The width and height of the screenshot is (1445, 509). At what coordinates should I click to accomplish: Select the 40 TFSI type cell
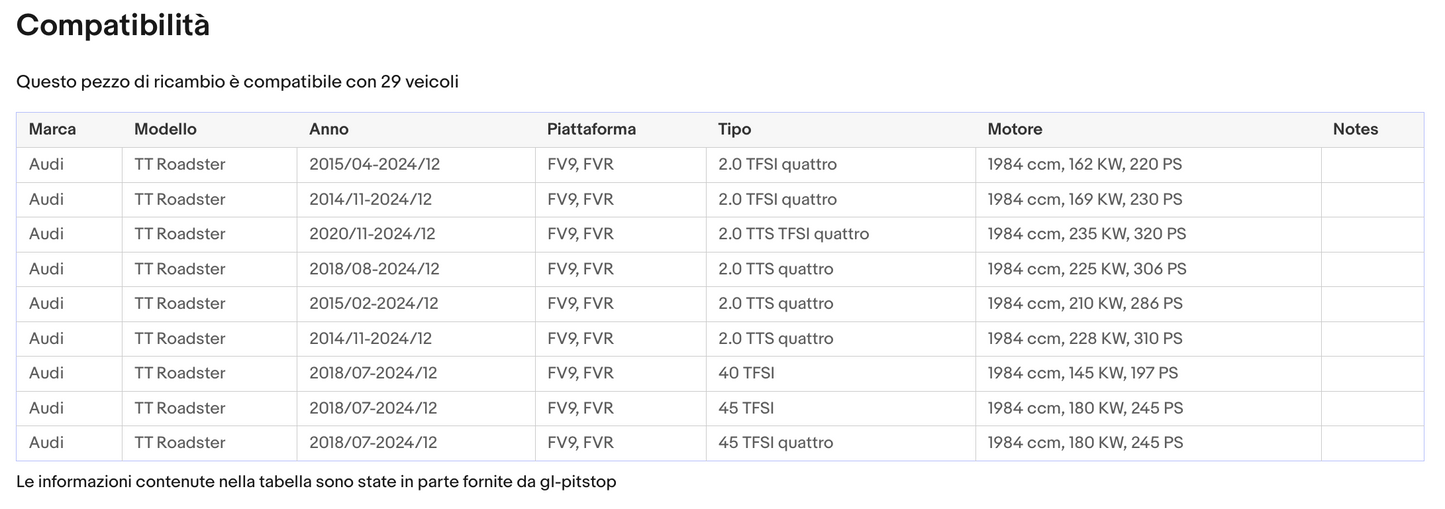point(746,373)
